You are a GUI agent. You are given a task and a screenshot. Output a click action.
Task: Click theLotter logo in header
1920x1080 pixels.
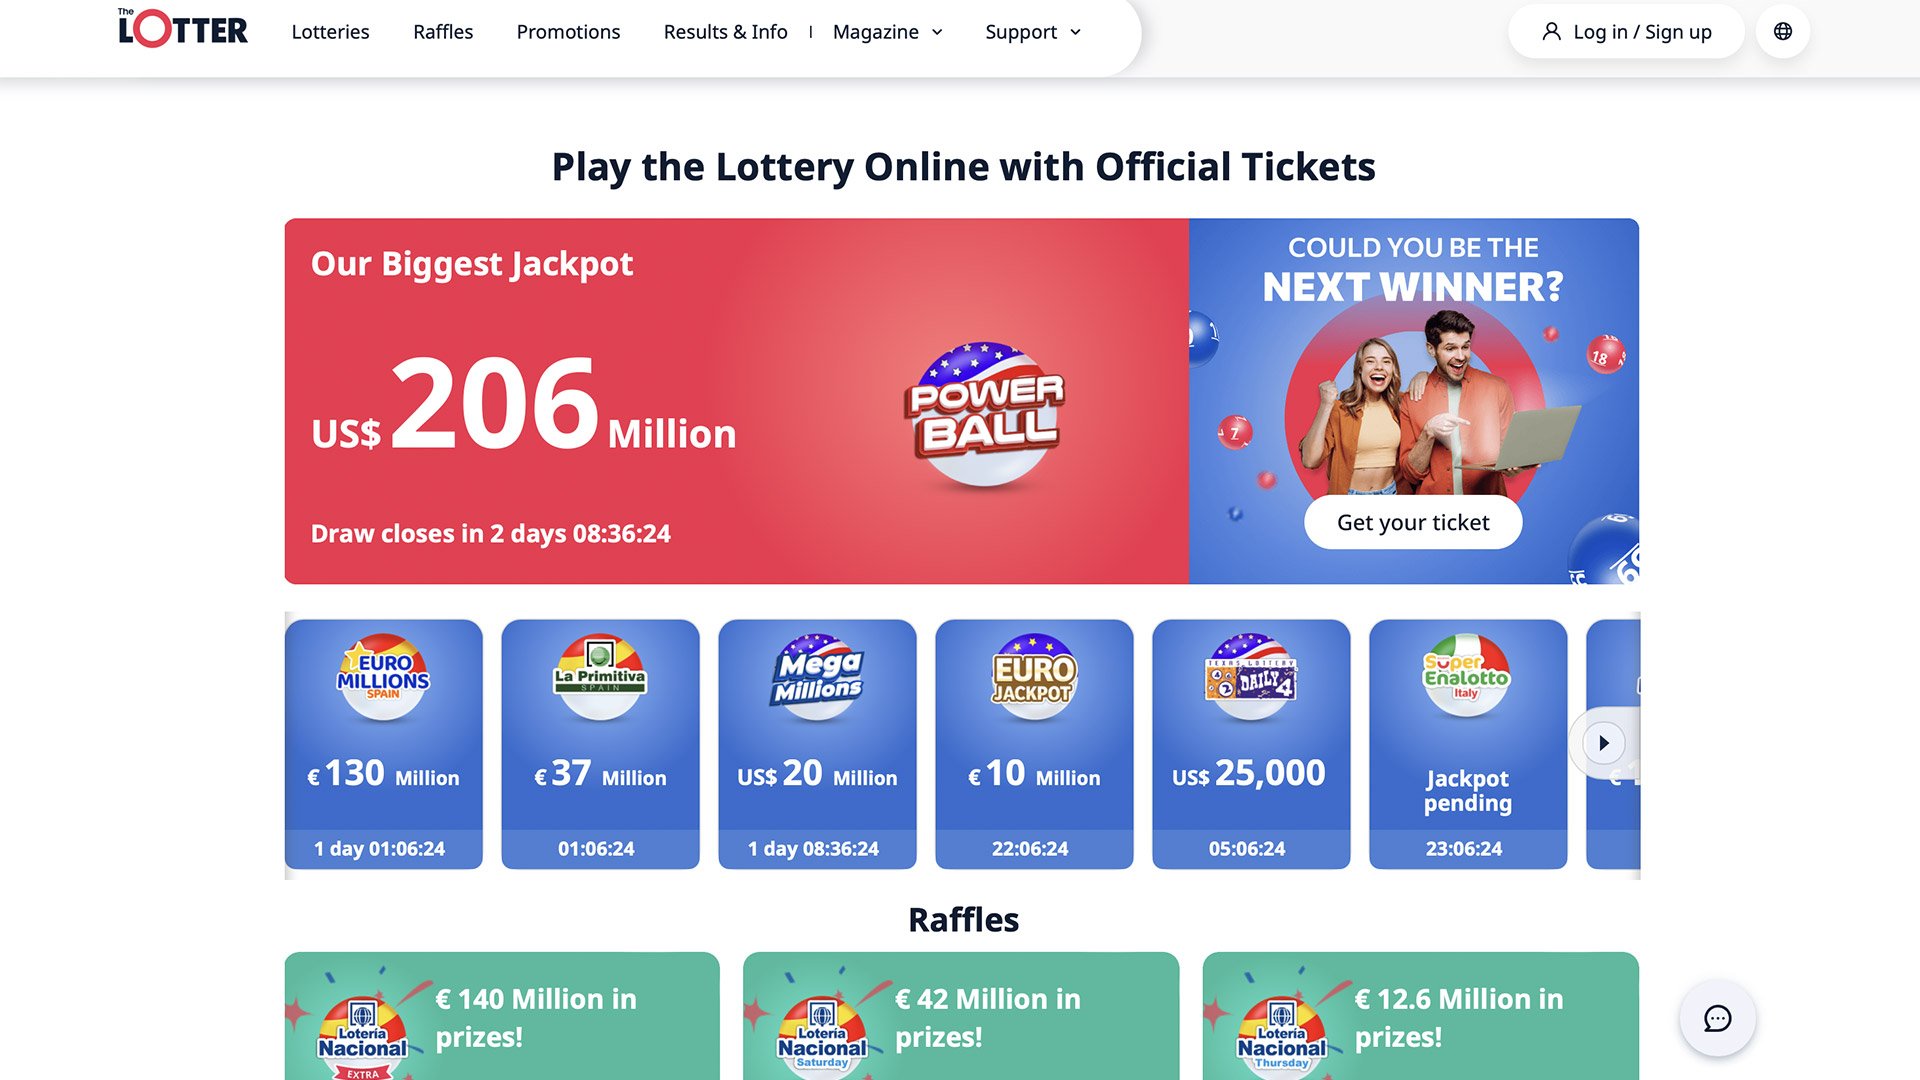(183, 30)
